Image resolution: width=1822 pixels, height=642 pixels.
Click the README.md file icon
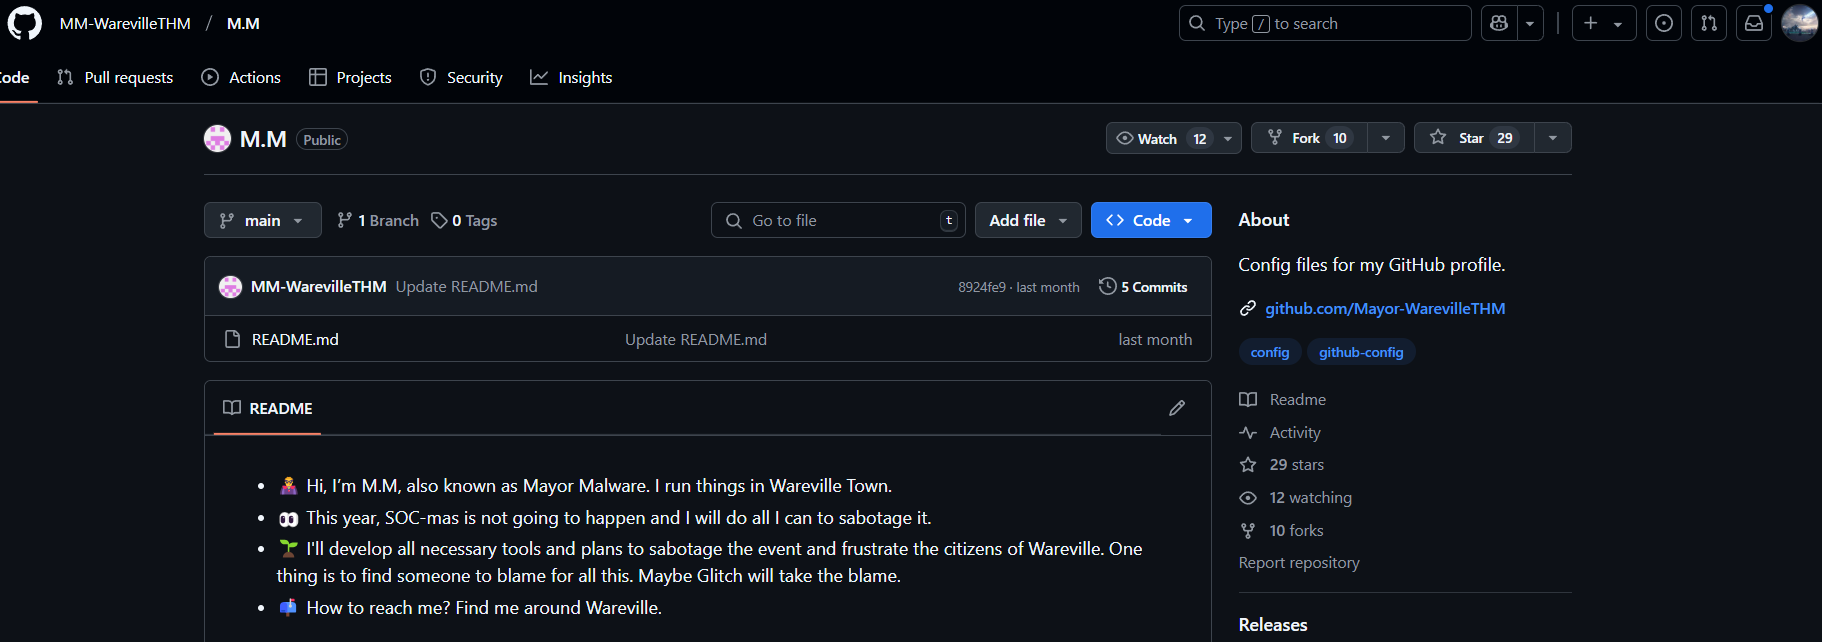233,339
